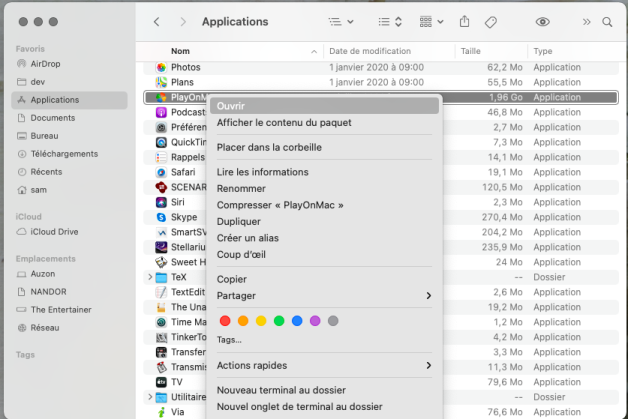Click the Search magnifier icon
This screenshot has height=419, width=628.
607,22
